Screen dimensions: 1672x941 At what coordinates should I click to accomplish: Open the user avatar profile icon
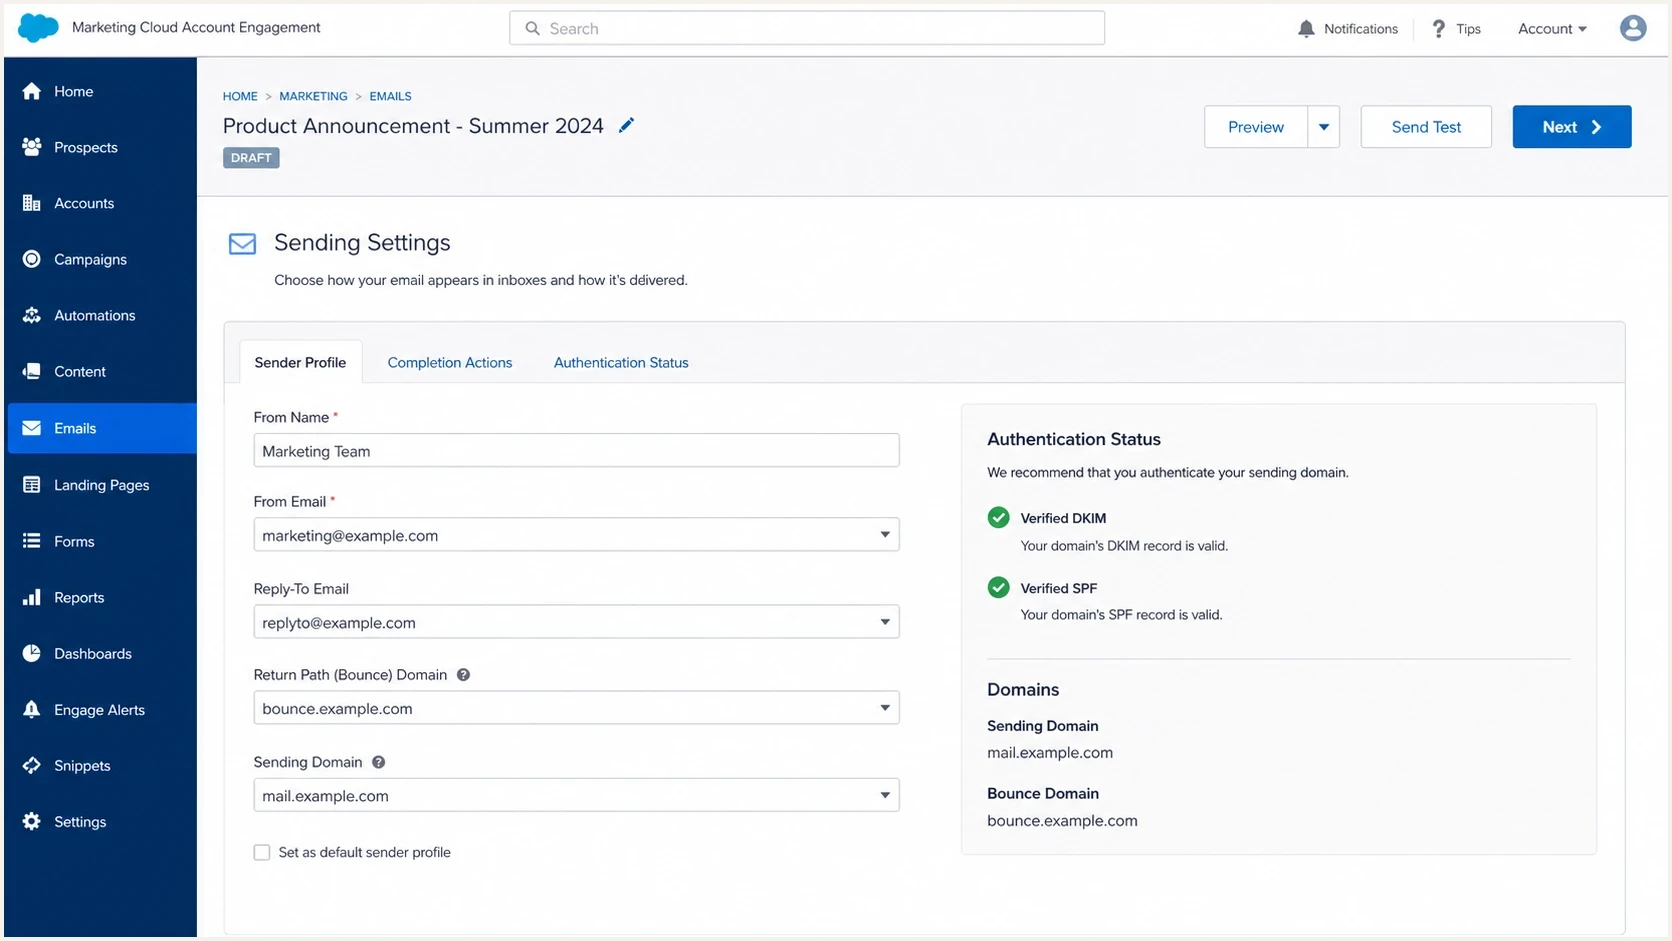pos(1633,28)
